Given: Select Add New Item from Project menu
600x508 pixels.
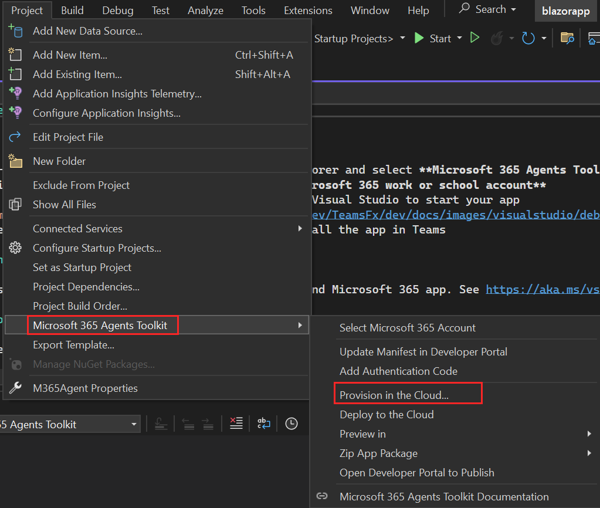Looking at the screenshot, I should [70, 55].
